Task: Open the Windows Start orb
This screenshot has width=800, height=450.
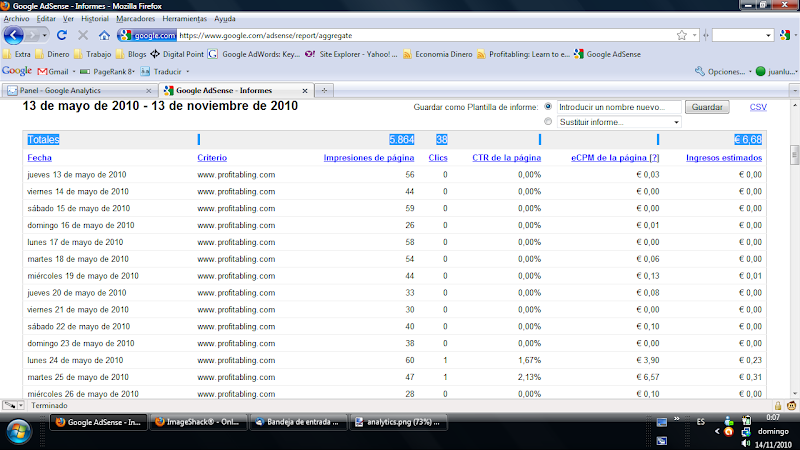Action: 19,432
